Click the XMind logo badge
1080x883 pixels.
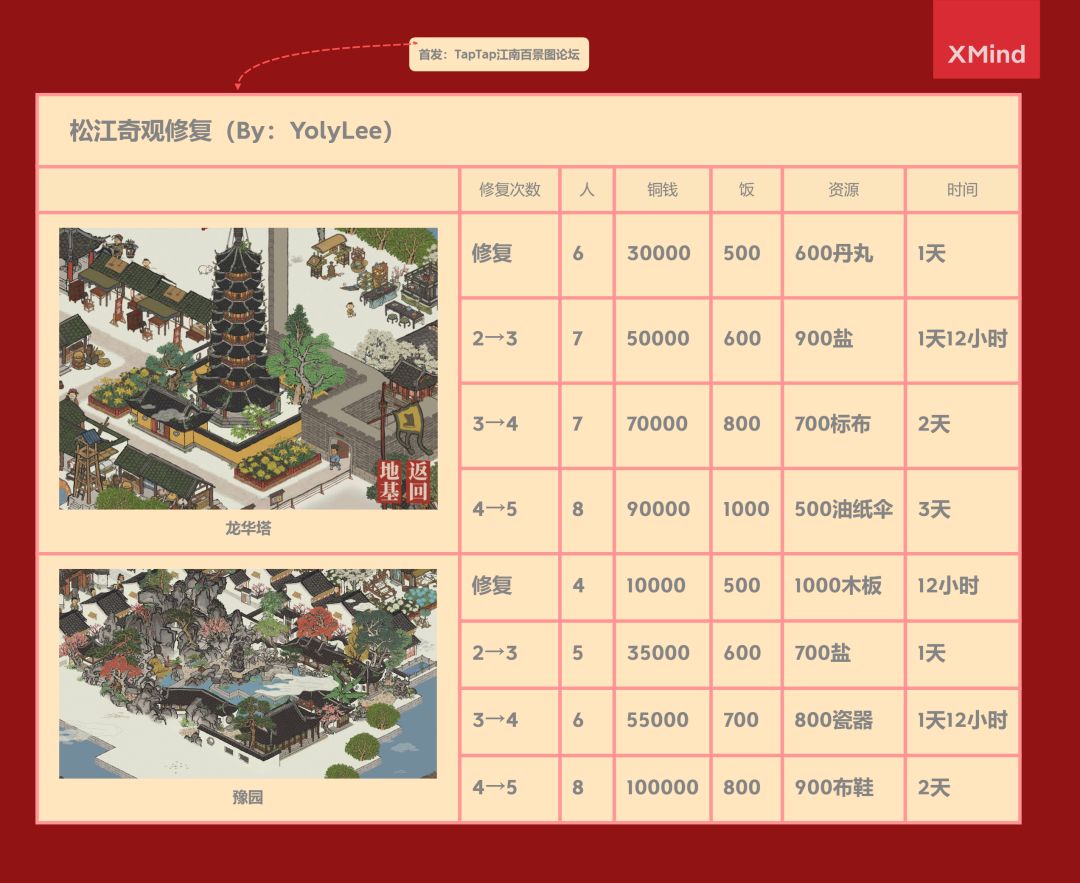[x=986, y=39]
